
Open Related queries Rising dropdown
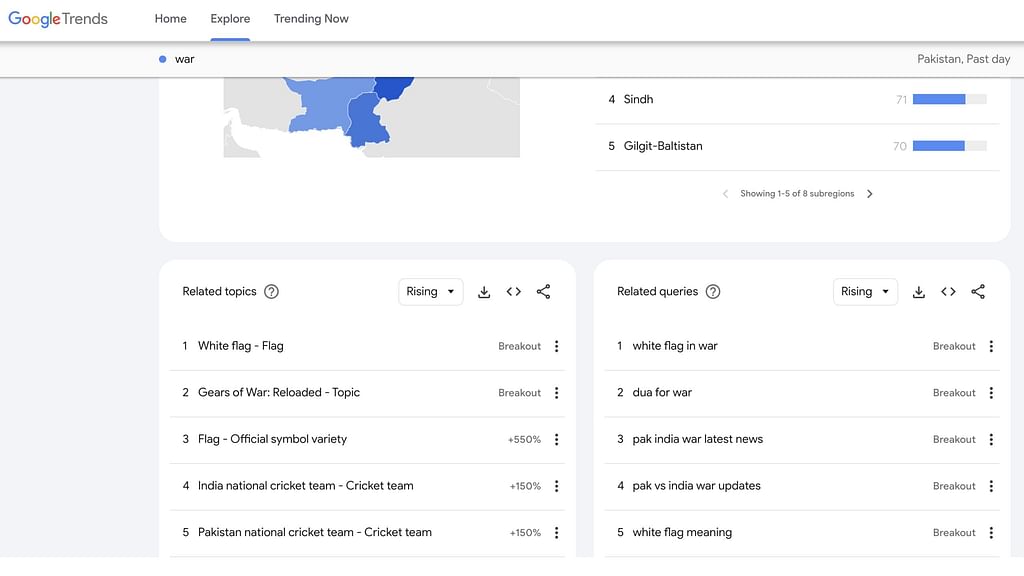coord(865,292)
